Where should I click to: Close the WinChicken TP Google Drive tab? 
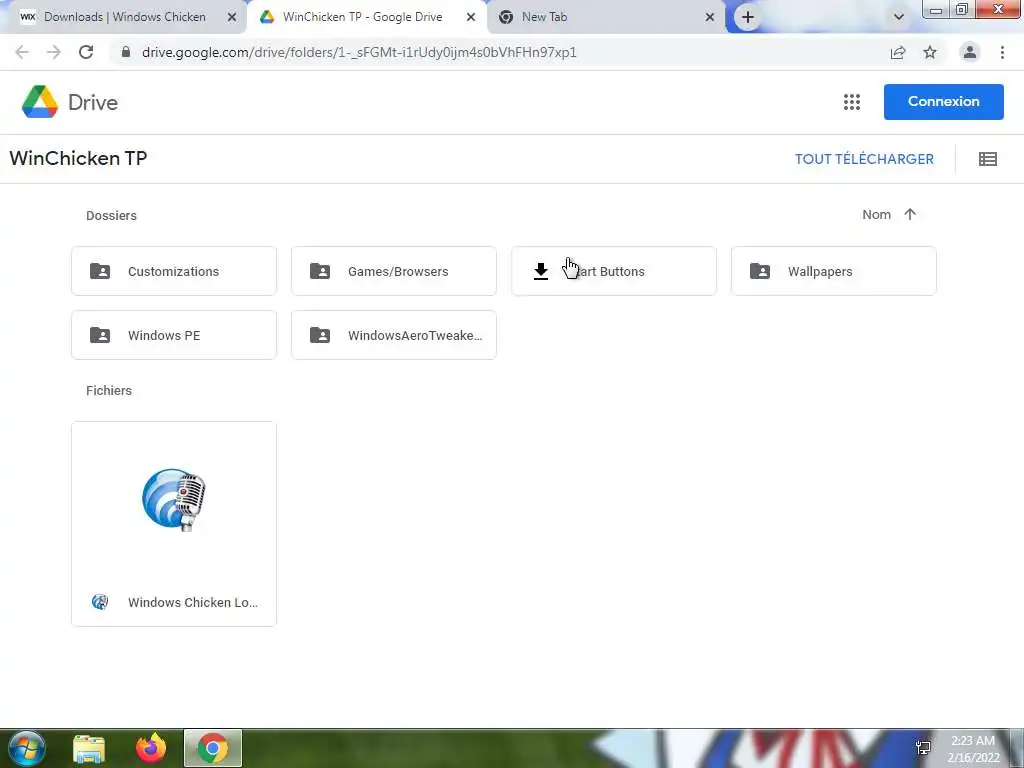coord(471,17)
